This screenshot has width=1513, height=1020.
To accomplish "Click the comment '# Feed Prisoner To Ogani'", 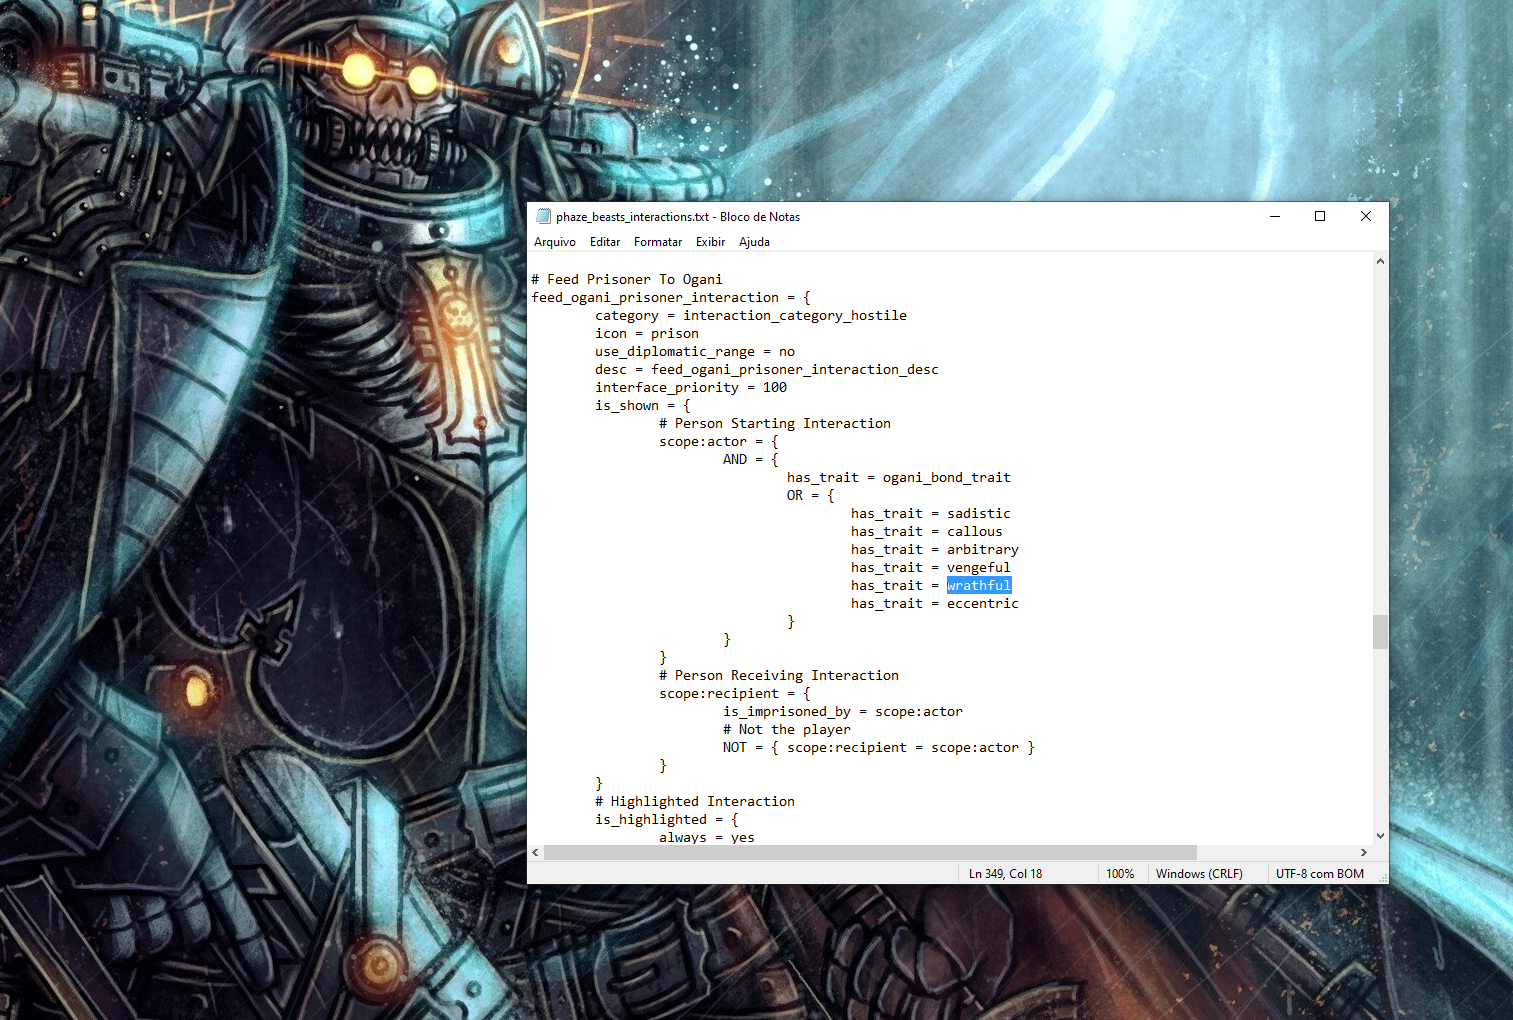I will point(627,280).
